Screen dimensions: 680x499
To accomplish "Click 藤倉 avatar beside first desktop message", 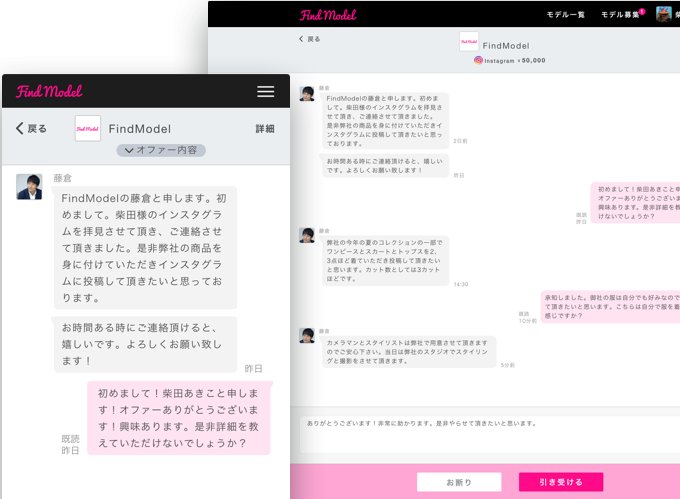I will 307,93.
